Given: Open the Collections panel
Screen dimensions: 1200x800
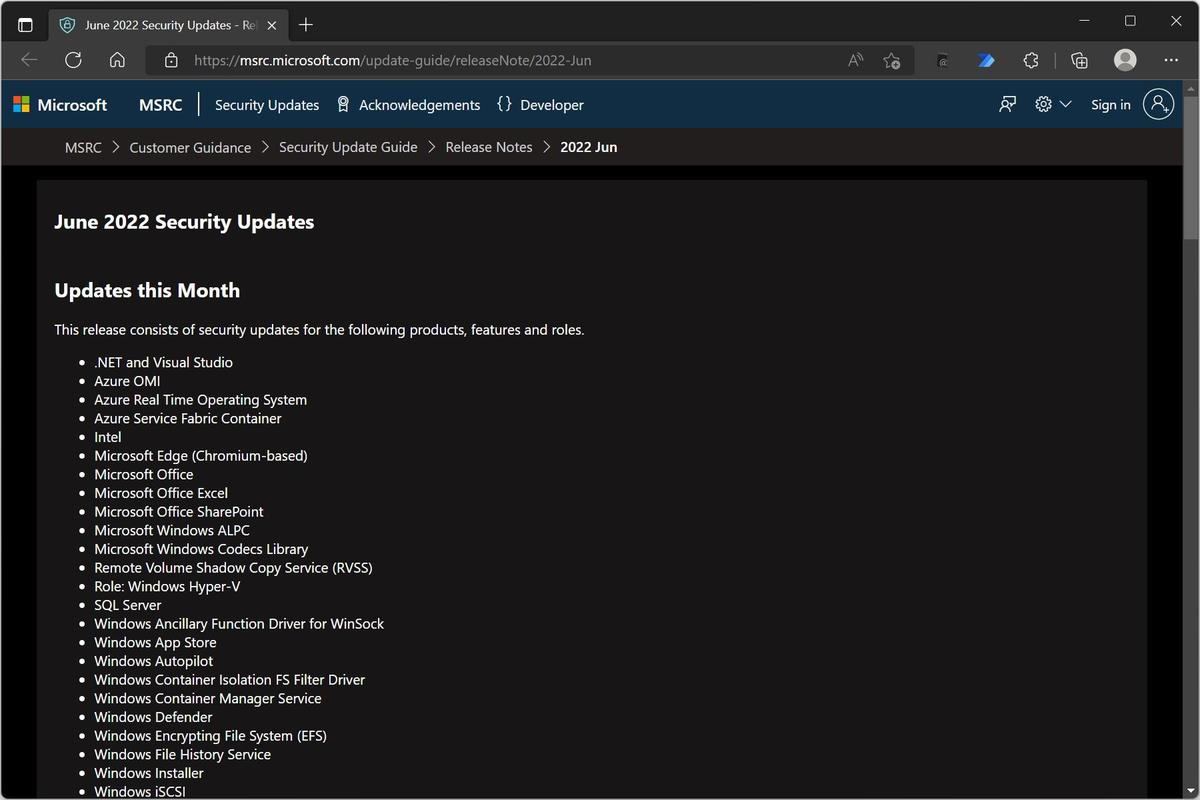Looking at the screenshot, I should [x=1079, y=60].
